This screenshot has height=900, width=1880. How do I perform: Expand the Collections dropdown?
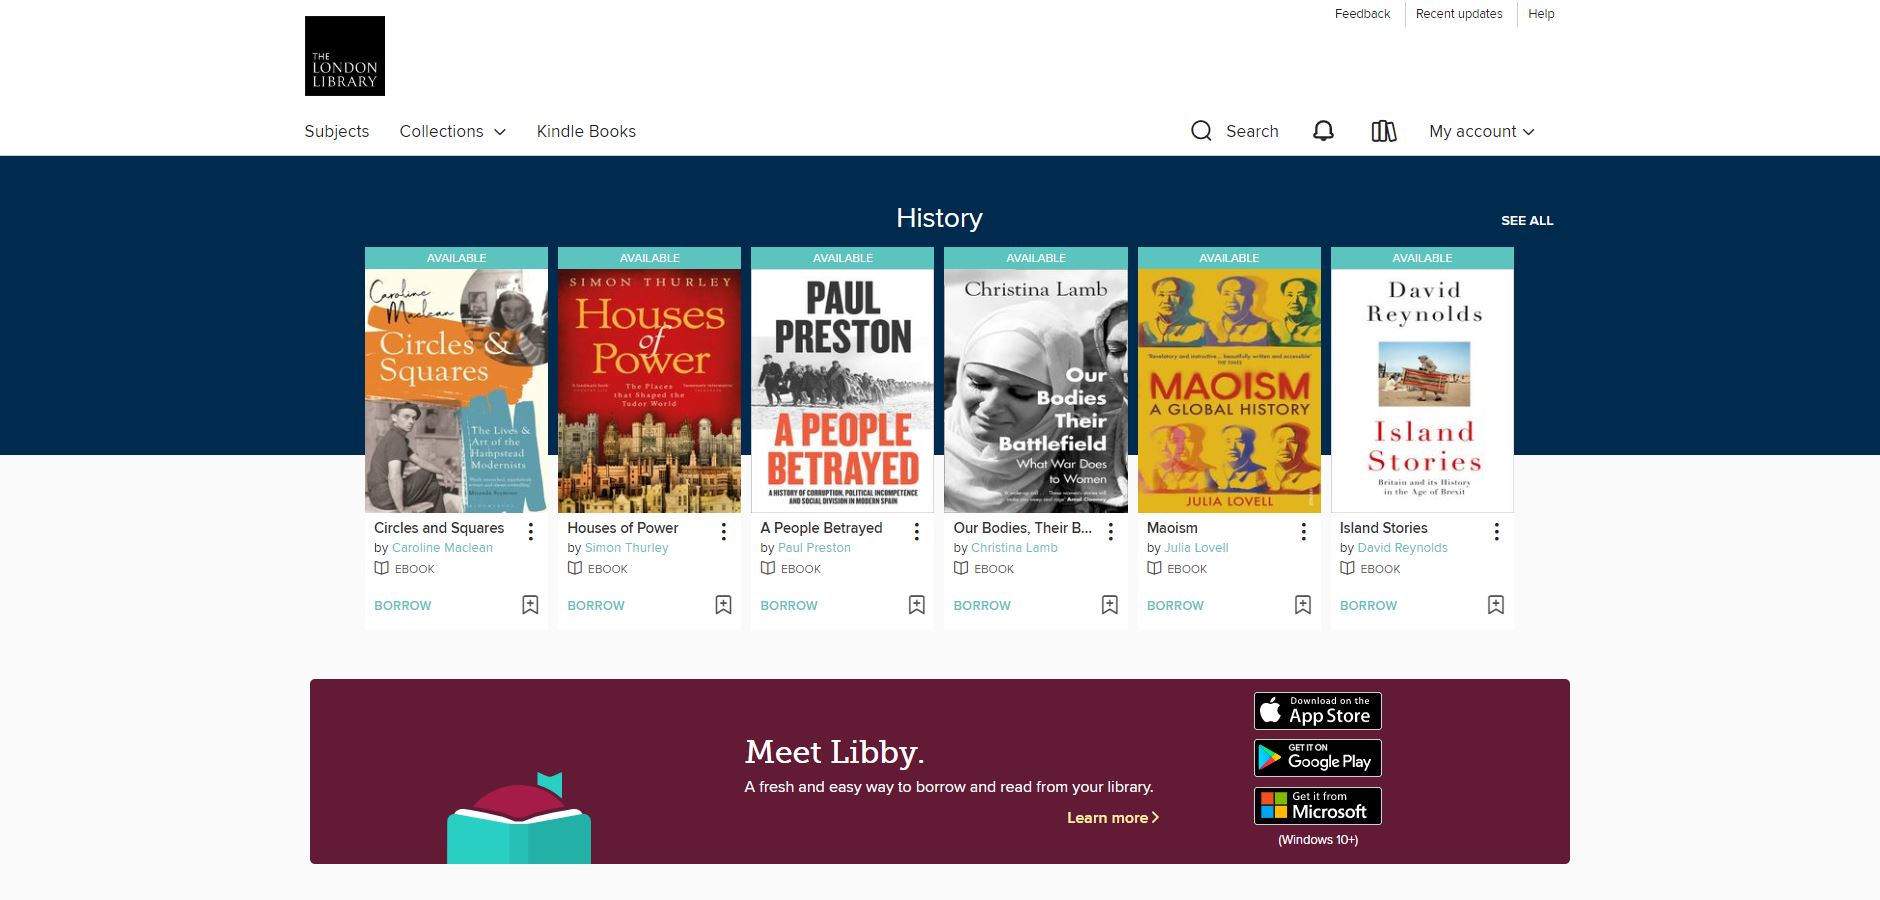pyautogui.click(x=452, y=131)
